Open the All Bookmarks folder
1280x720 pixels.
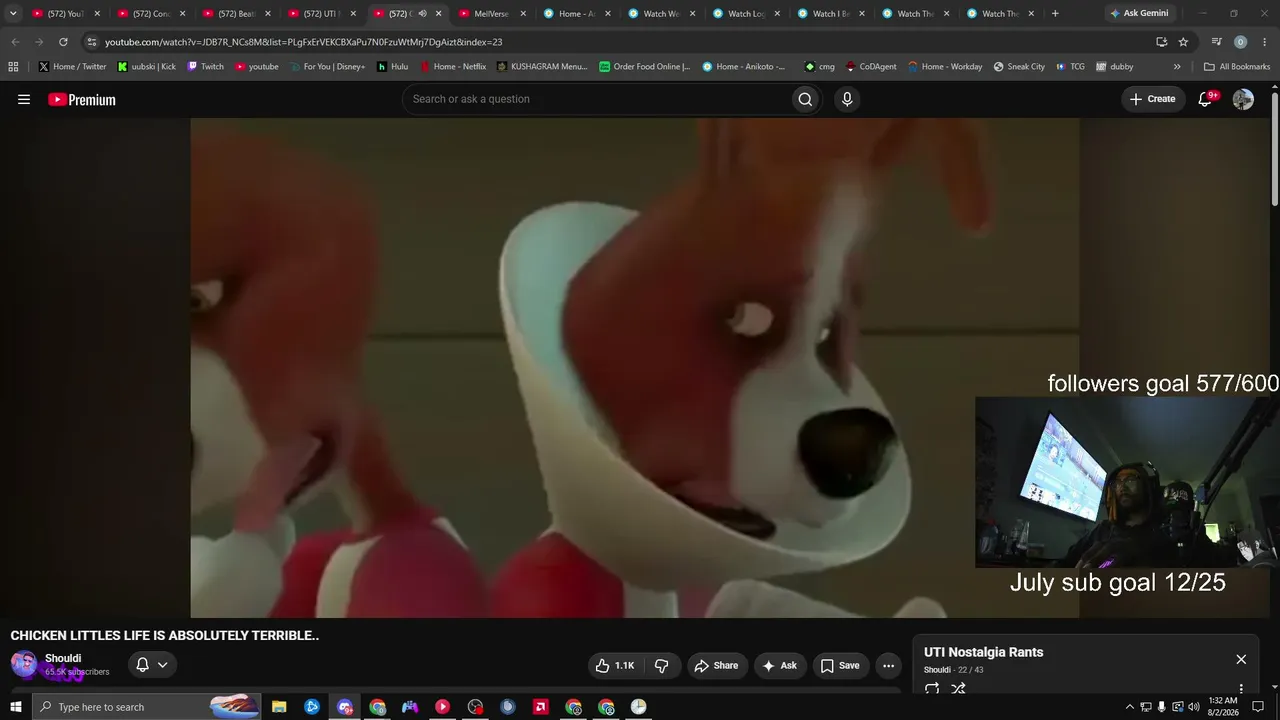[x=1237, y=67]
